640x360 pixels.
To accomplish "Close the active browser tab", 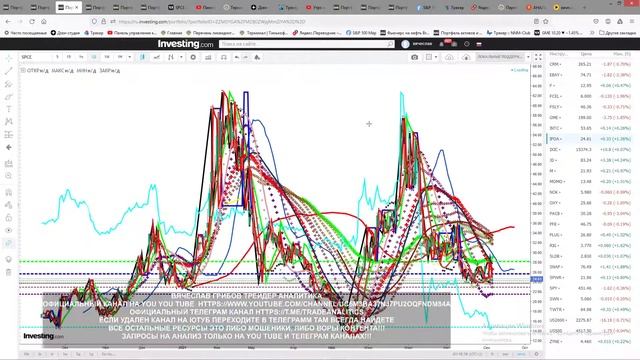I will point(76,7).
